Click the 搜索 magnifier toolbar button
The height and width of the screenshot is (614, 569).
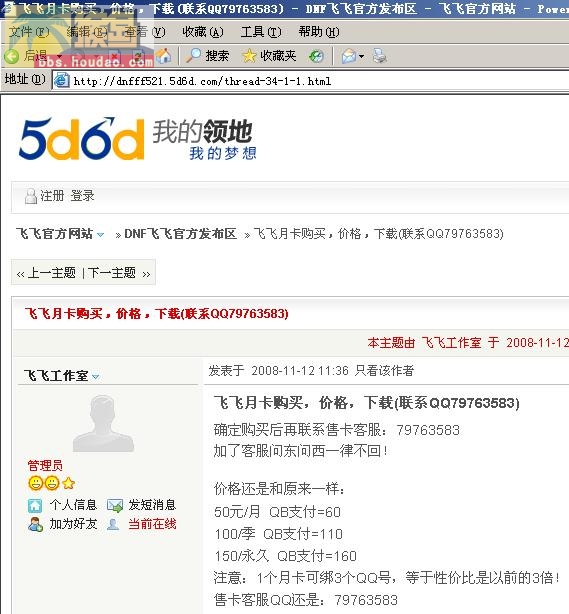click(208, 56)
